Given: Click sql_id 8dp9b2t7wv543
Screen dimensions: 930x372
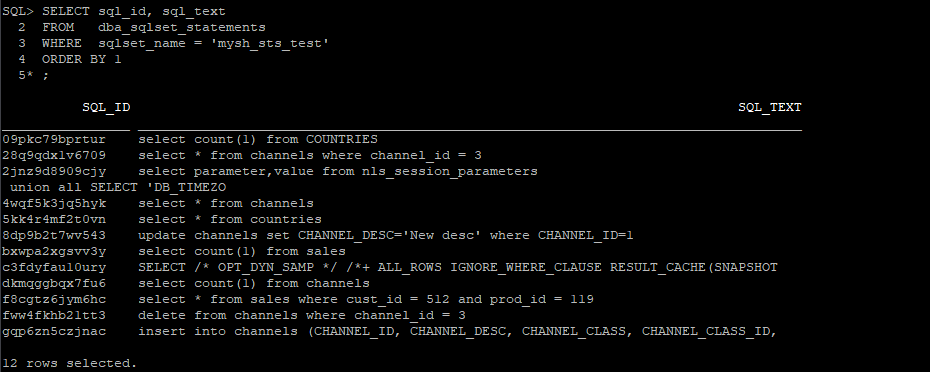Looking at the screenshot, I should [54, 236].
